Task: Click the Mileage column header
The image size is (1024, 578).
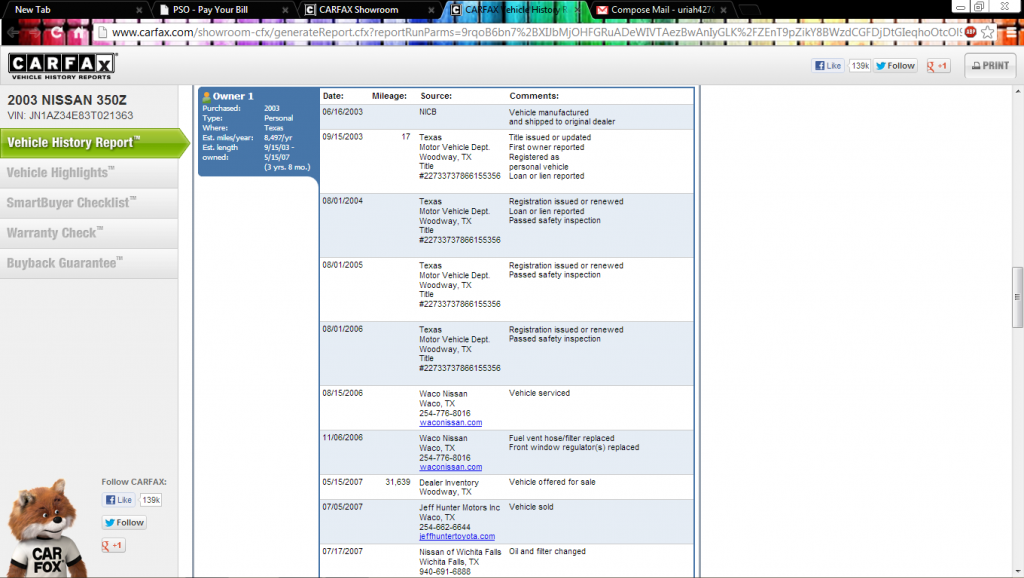Action: 389,96
